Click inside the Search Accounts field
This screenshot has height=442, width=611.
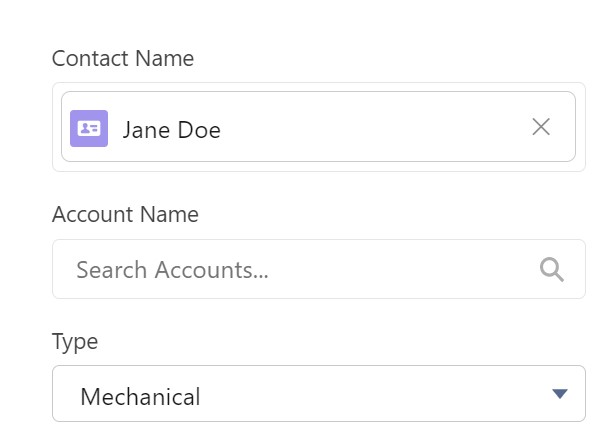pos(300,269)
